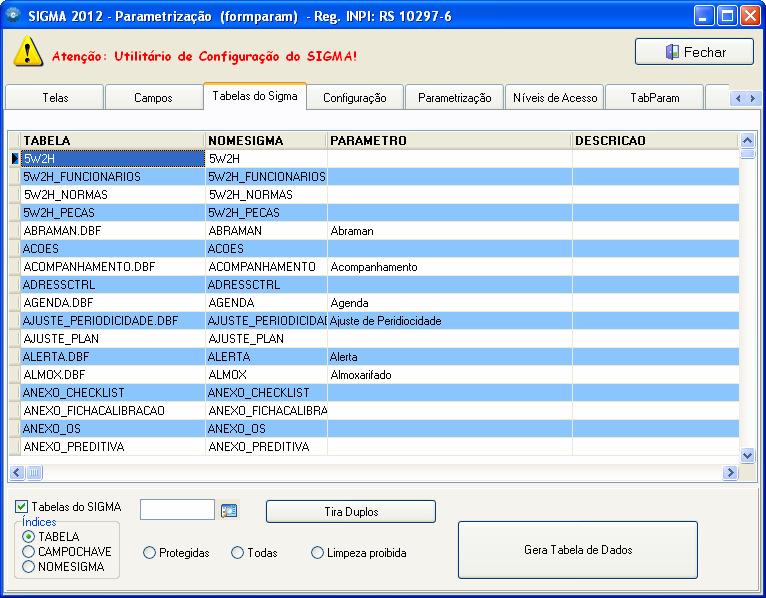This screenshot has height=598, width=766.
Task: Click the grid's scroll up arrow
Action: point(747,141)
